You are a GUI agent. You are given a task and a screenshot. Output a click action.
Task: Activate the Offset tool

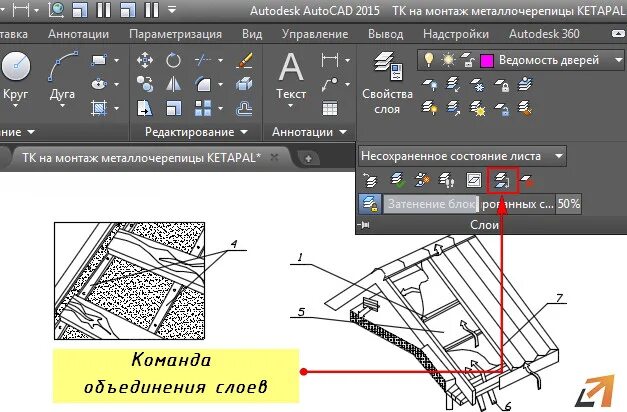click(244, 108)
